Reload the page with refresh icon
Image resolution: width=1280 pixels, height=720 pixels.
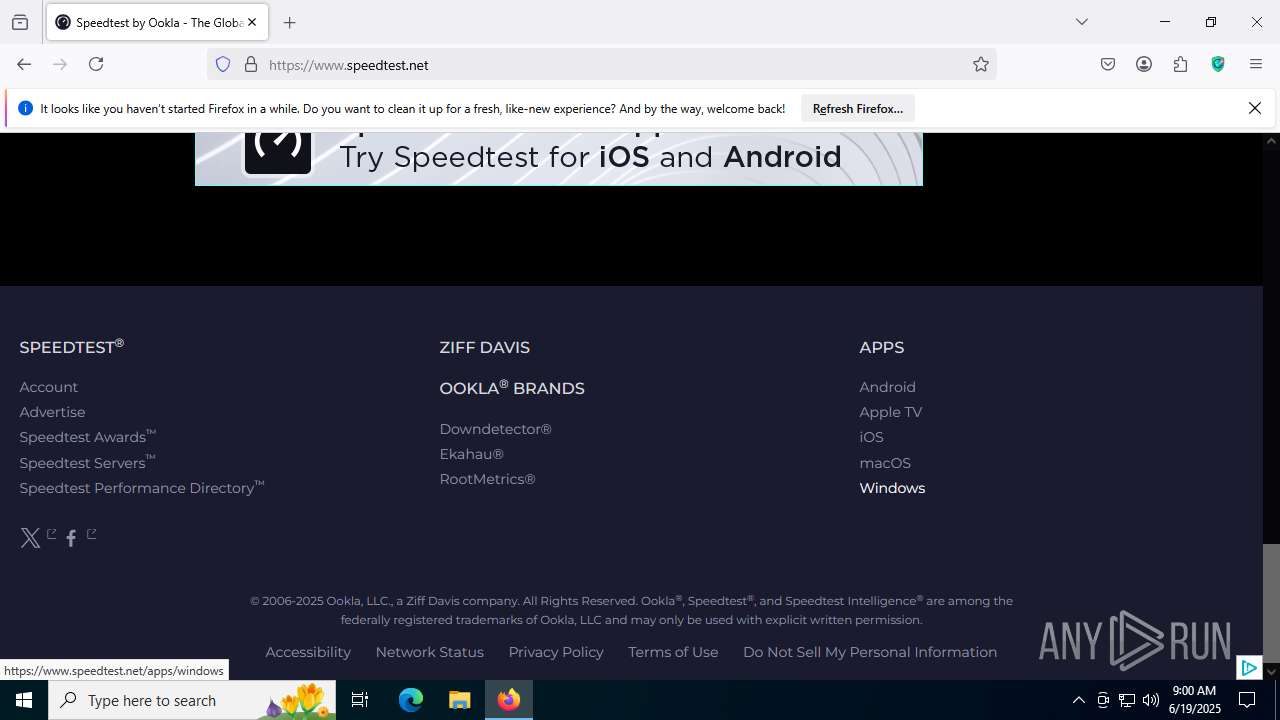click(x=96, y=64)
